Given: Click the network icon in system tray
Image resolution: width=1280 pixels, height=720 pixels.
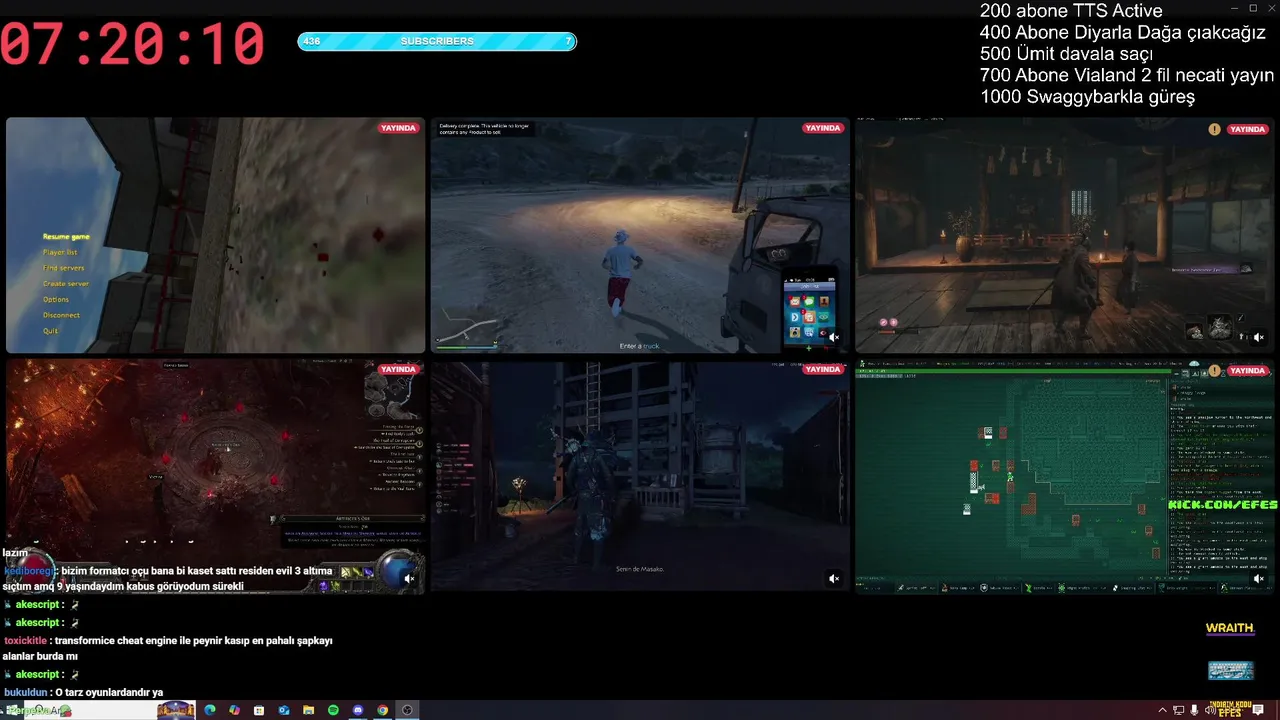Looking at the screenshot, I should pyautogui.click(x=1179, y=710).
